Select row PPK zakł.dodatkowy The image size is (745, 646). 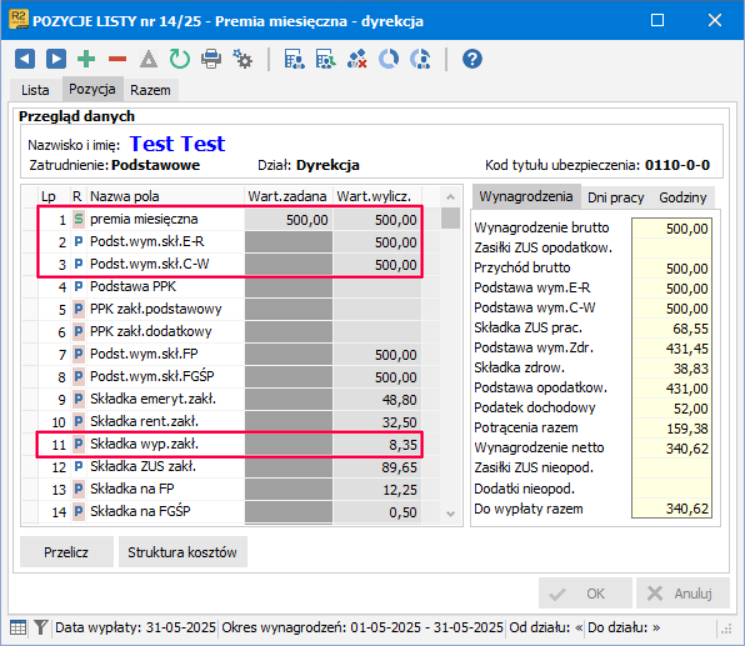coord(230,332)
